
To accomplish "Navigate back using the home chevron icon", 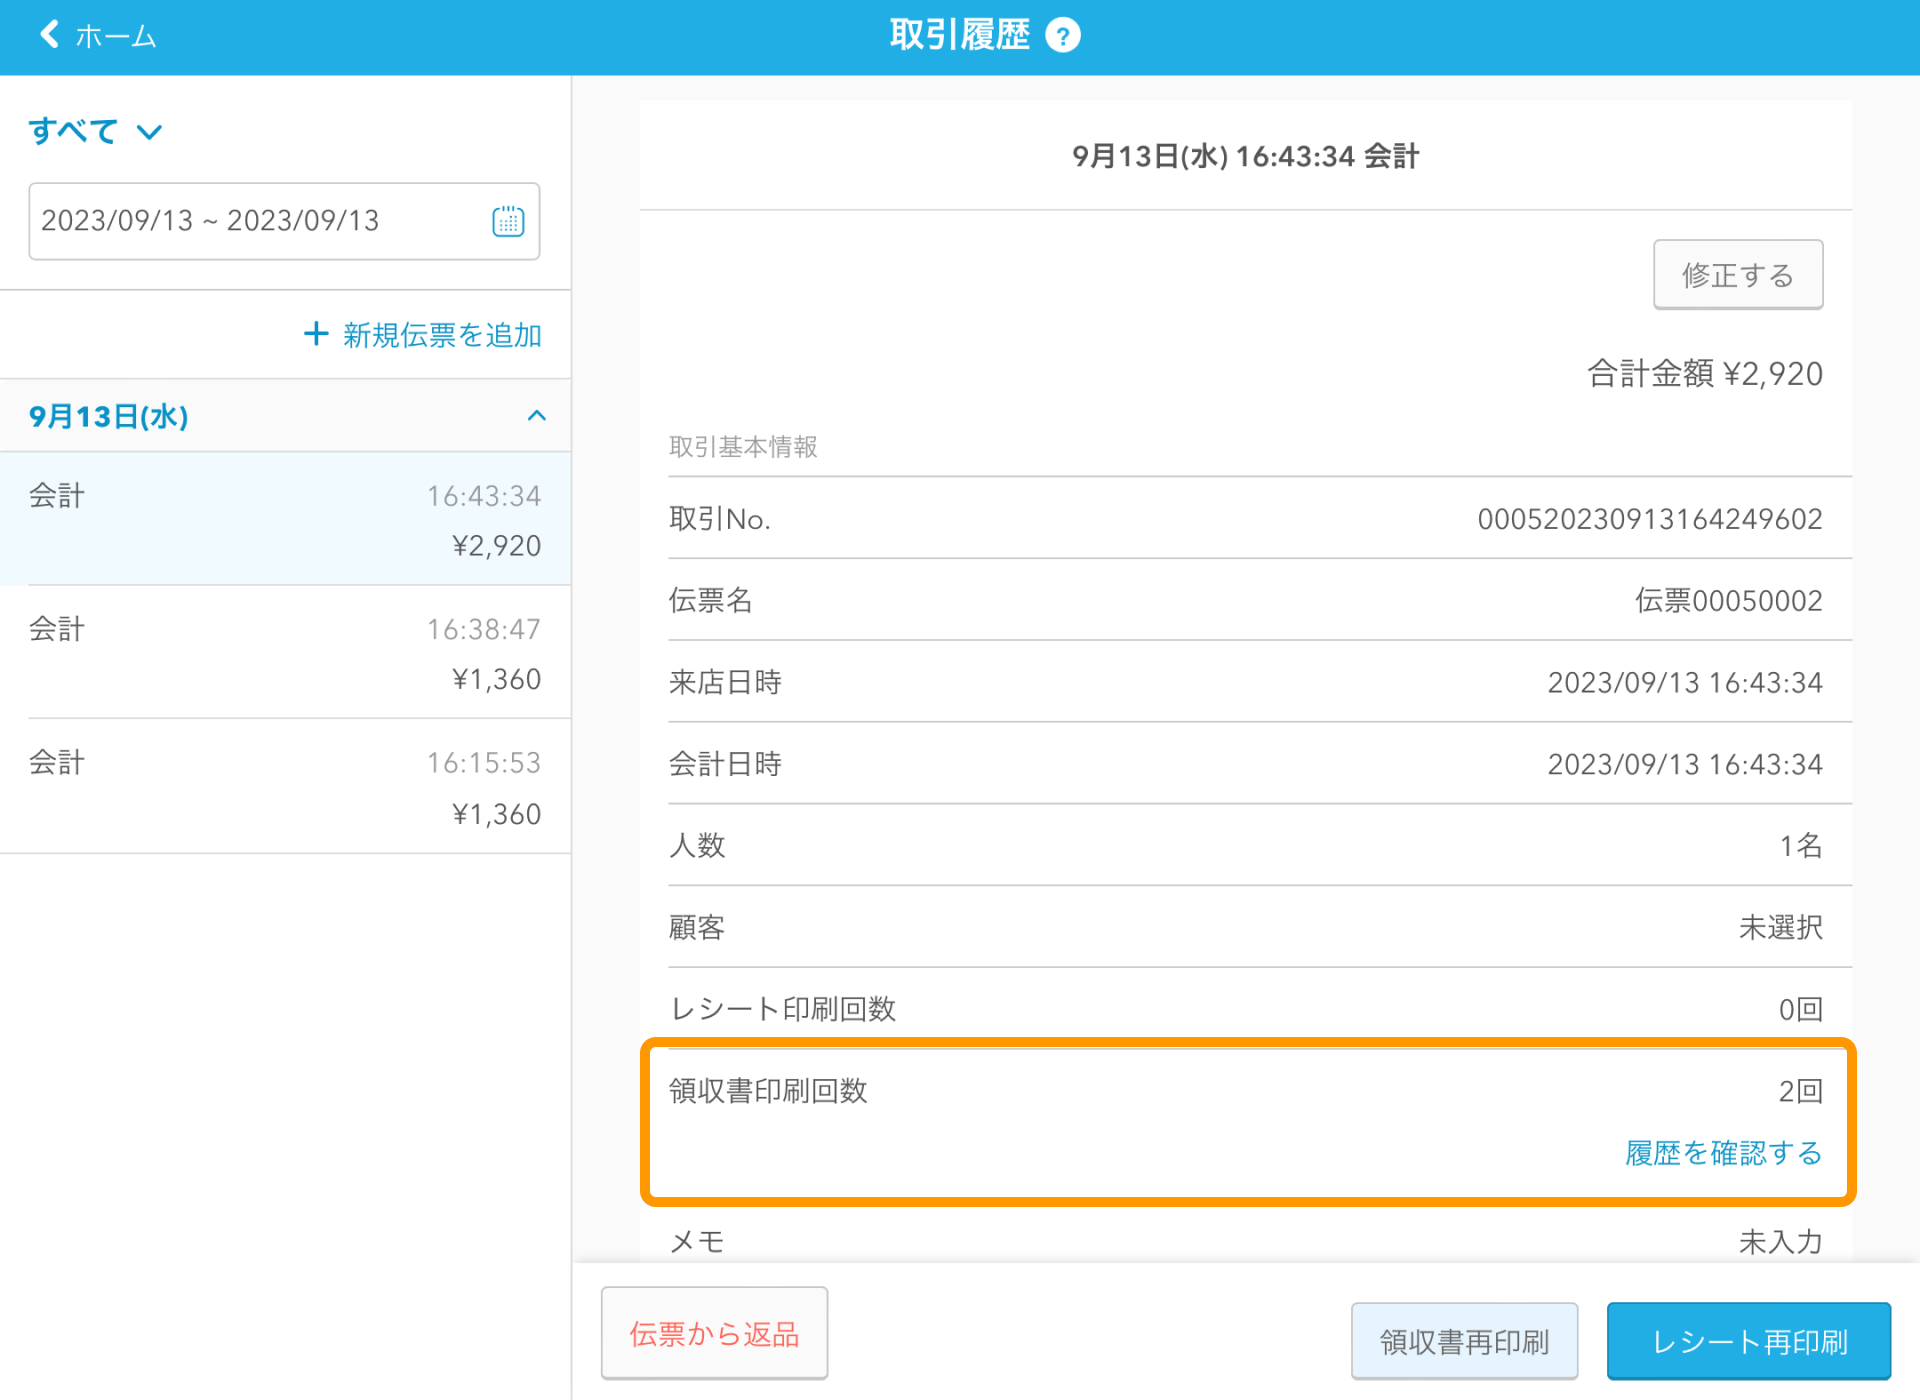I will (x=47, y=34).
